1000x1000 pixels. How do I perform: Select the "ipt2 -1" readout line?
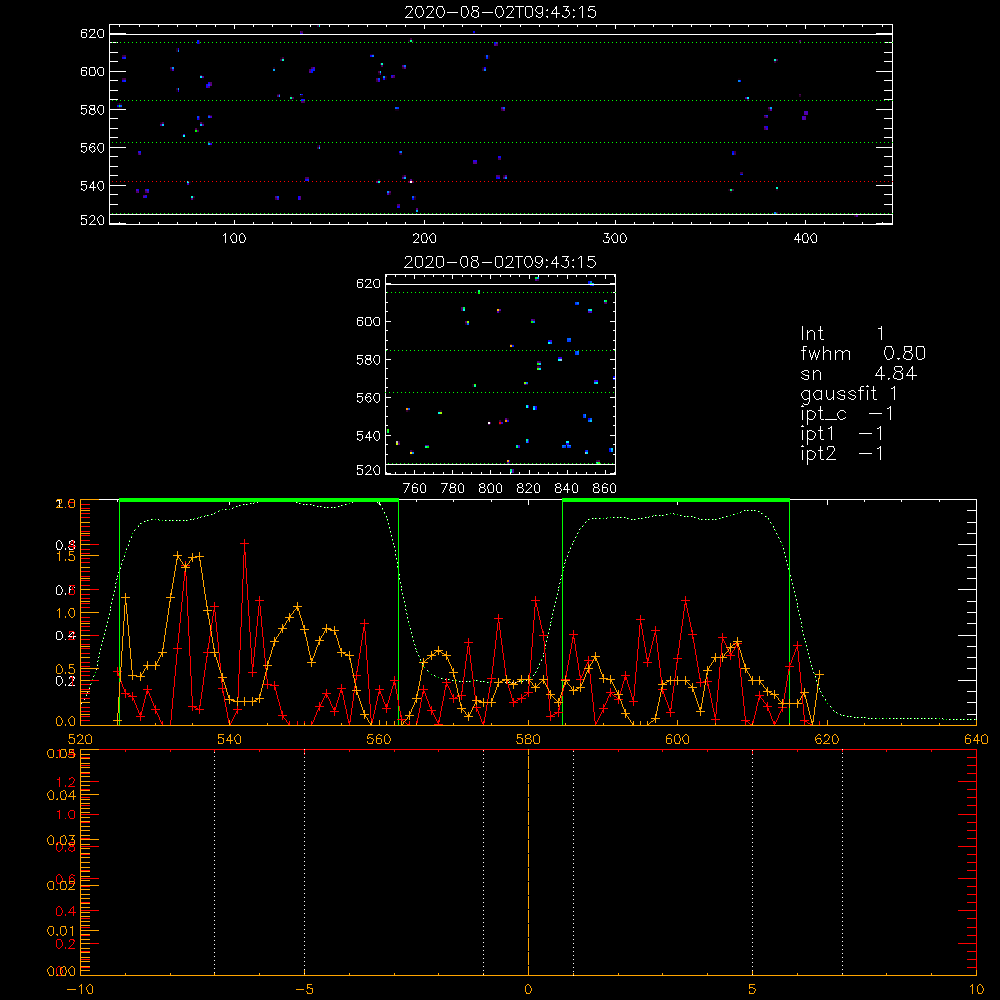[x=842, y=454]
